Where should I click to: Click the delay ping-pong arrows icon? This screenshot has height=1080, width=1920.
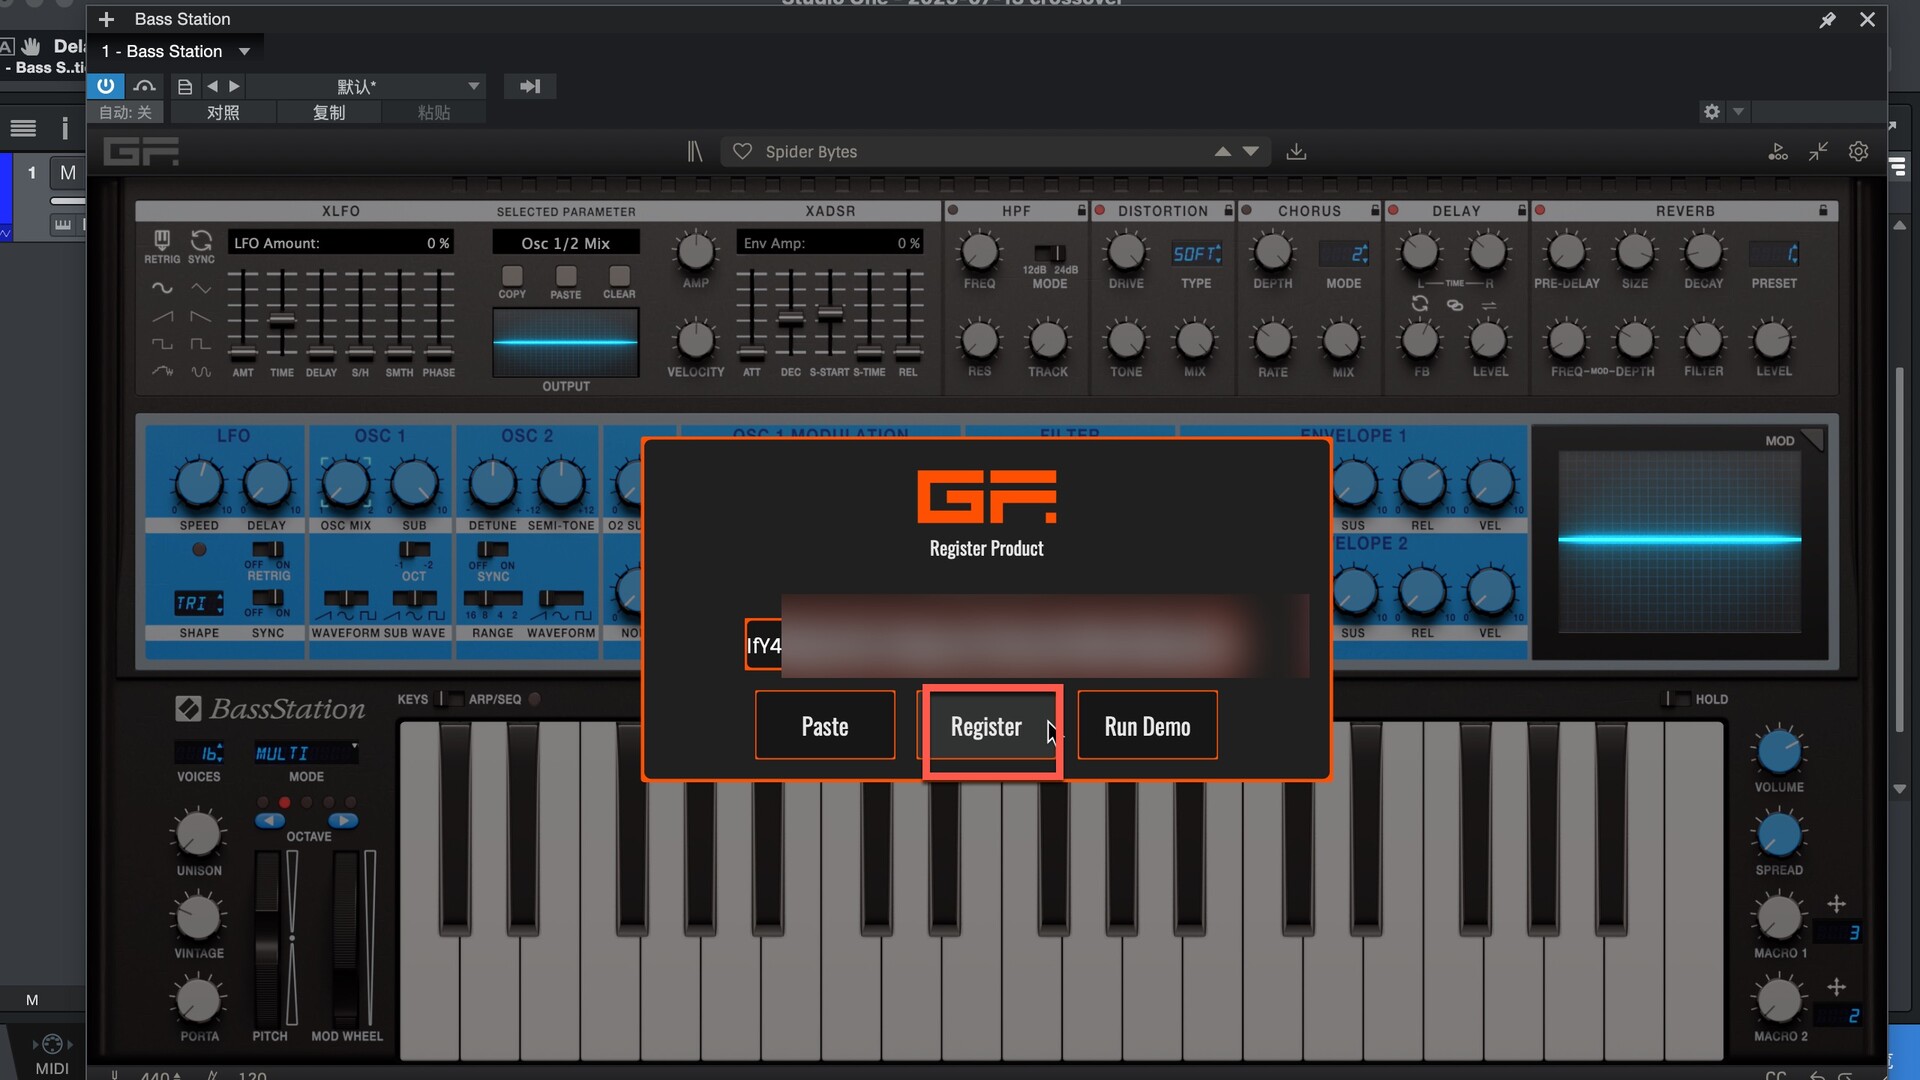coord(1489,305)
